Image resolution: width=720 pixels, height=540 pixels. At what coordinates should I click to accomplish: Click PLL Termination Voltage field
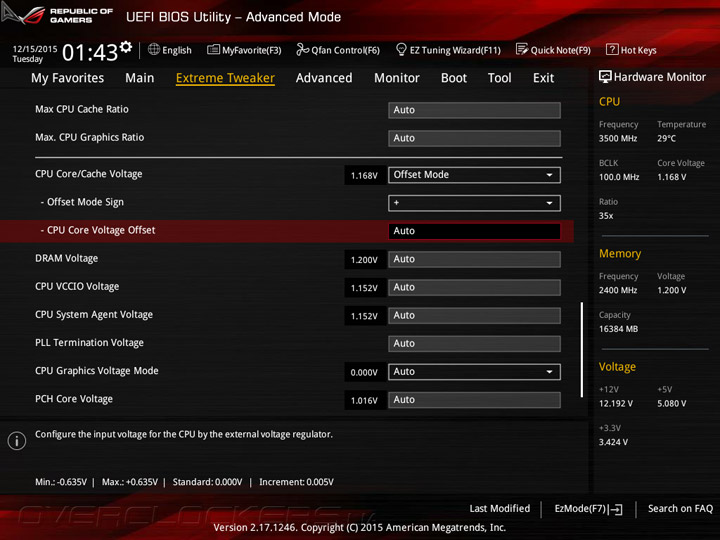(474, 343)
